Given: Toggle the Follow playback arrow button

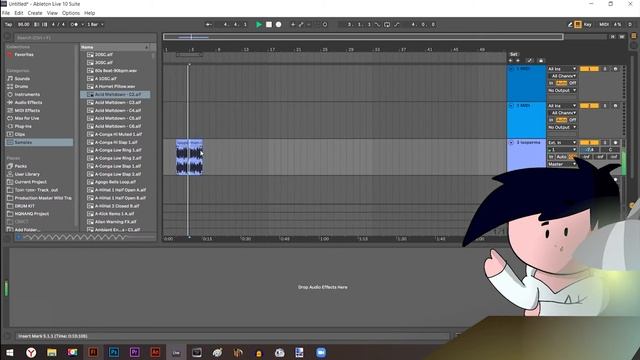Looking at the screenshot, I should [x=209, y=24].
